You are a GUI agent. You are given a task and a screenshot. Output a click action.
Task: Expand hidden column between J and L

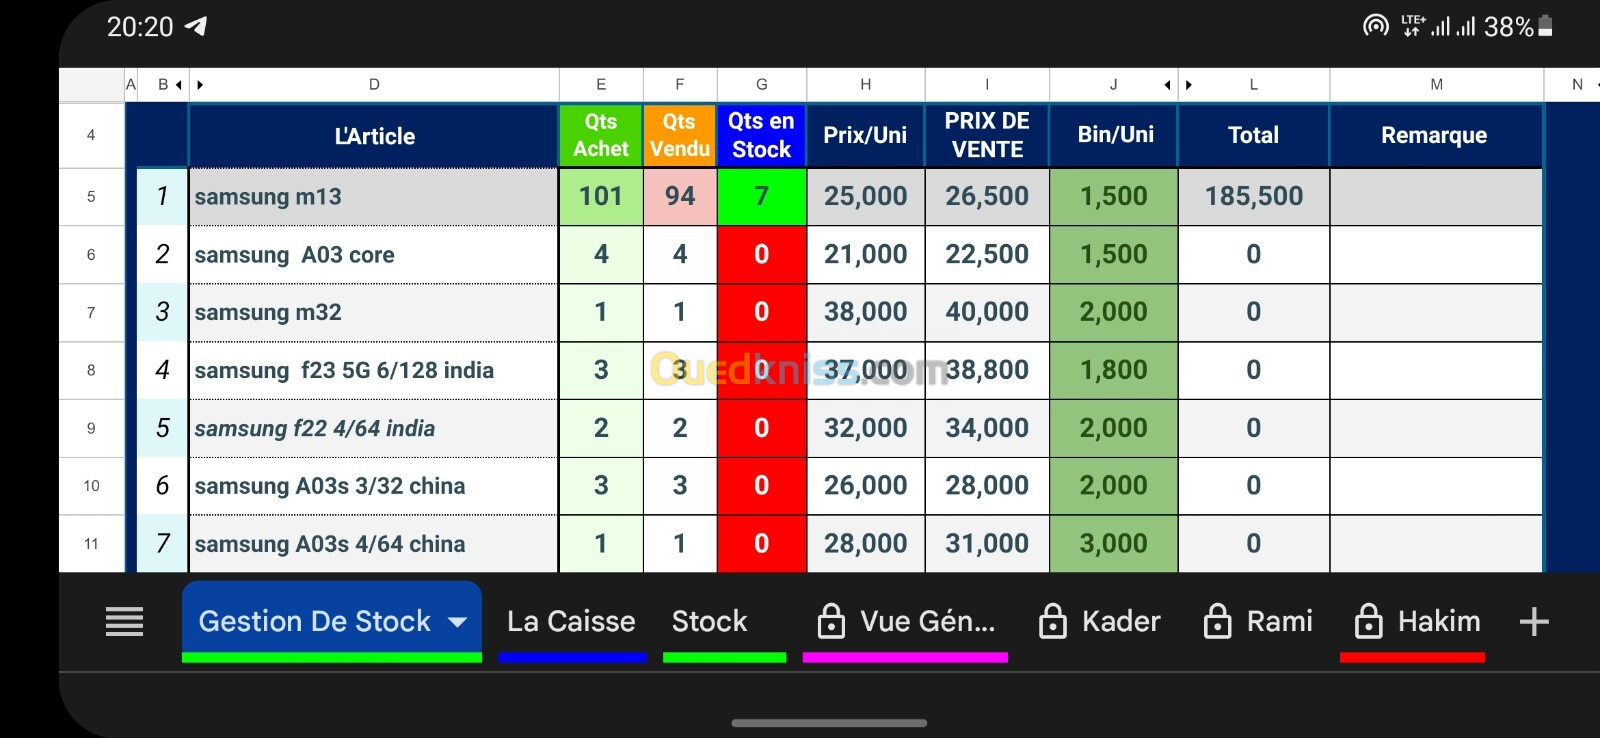click(1189, 85)
